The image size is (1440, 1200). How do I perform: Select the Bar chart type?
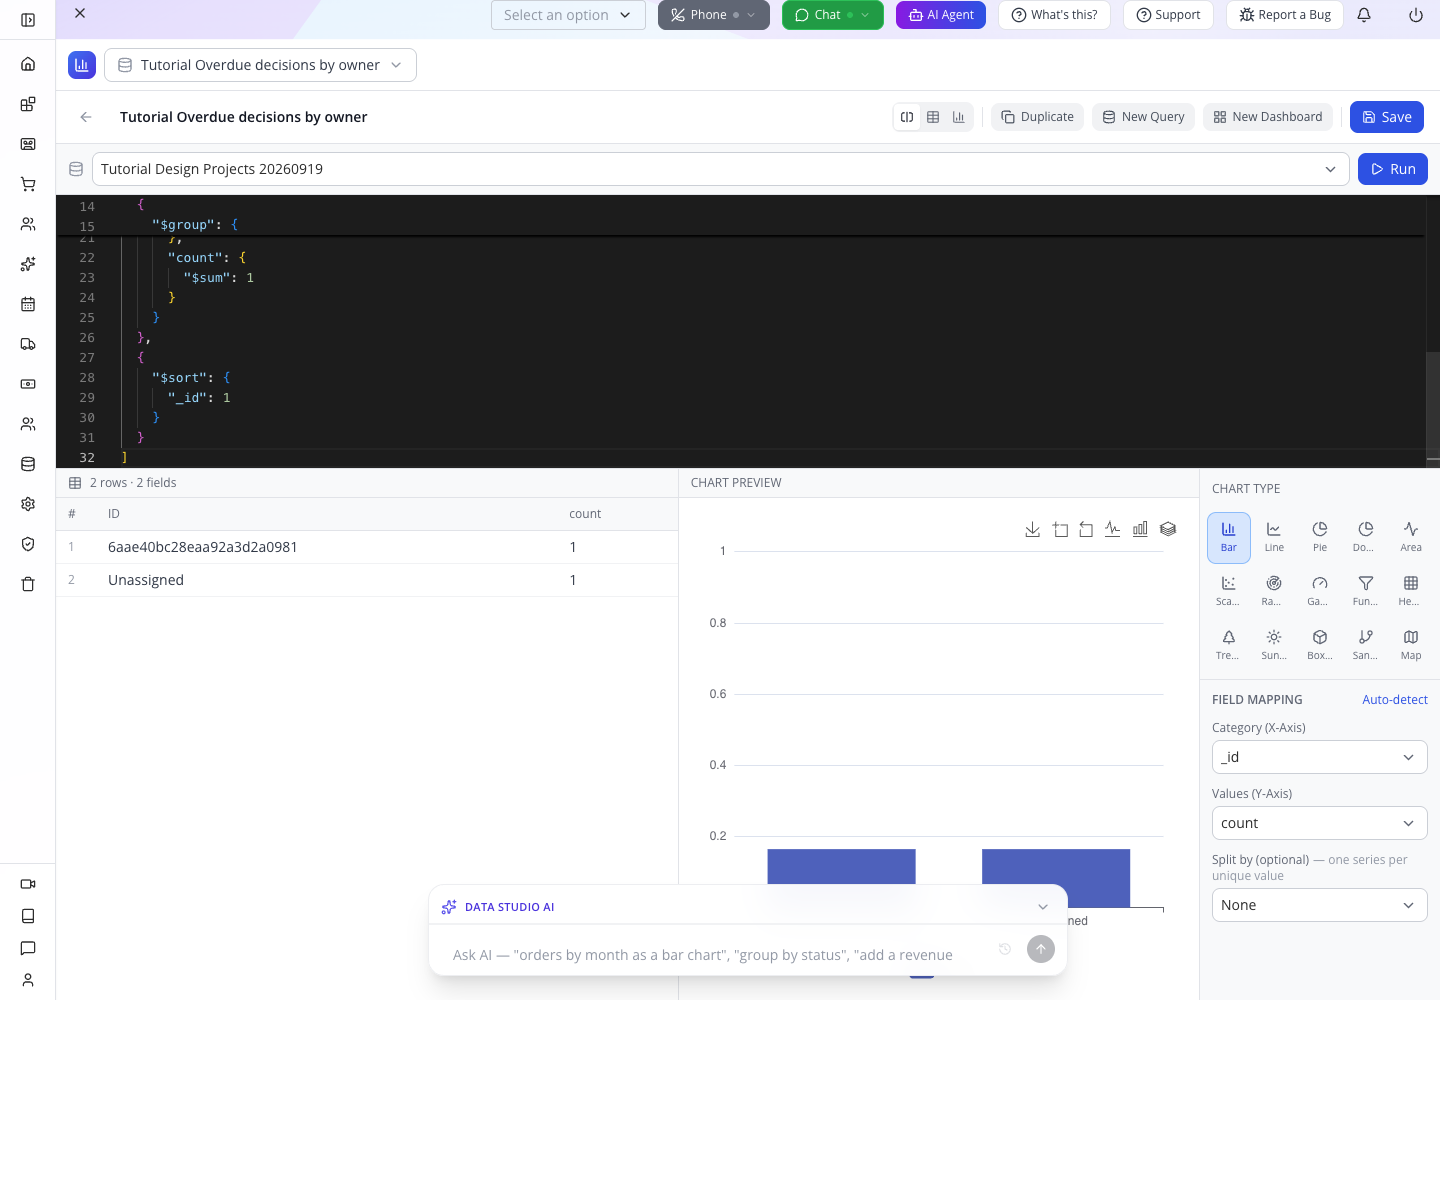(1228, 537)
